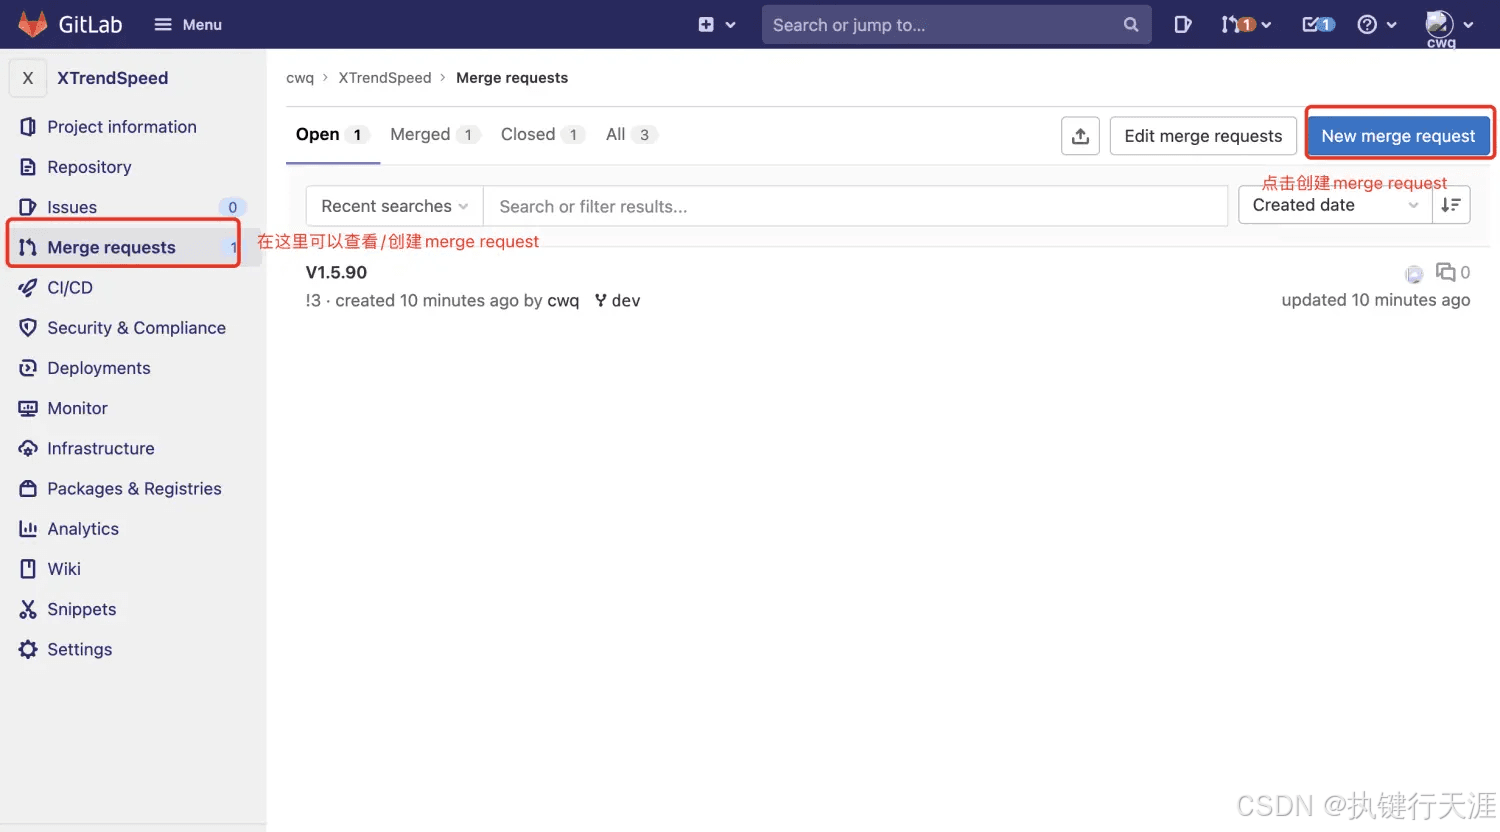Click the 'updated 10 minutes ago' text

(x=1376, y=300)
